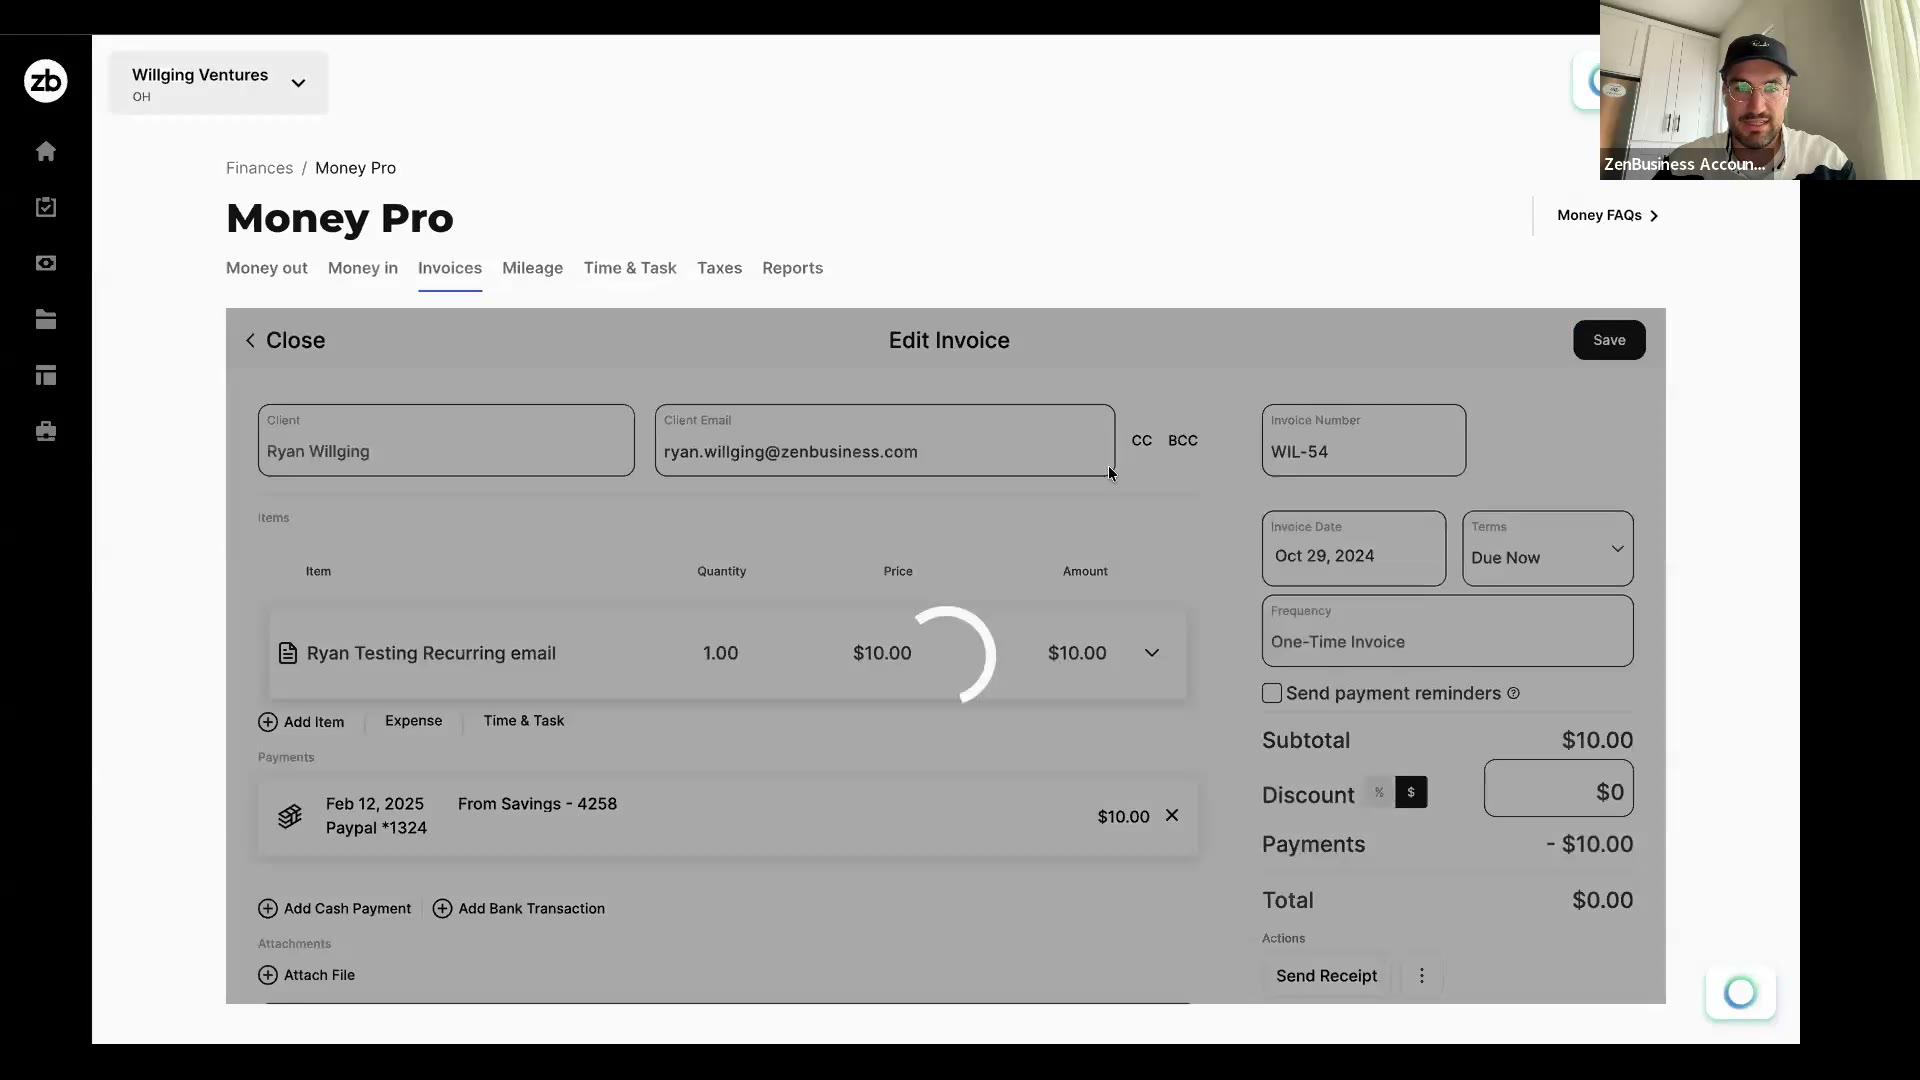Click the From Savings - 4258 text
This screenshot has height=1080, width=1920.
click(537, 804)
